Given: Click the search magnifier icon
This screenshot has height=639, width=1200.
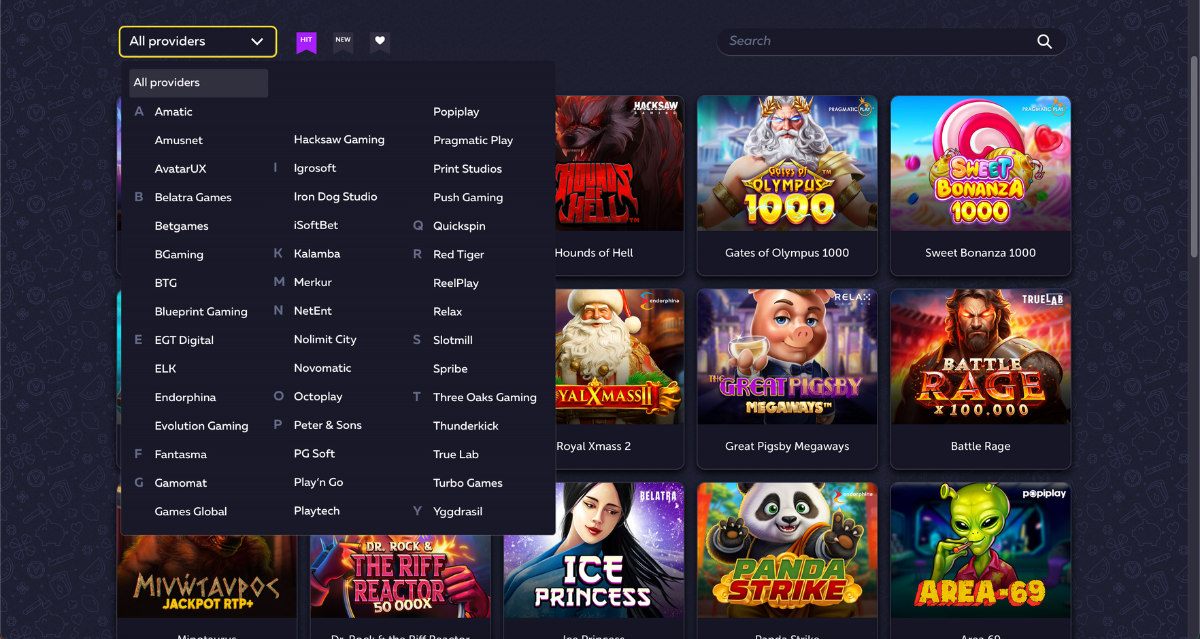Looking at the screenshot, I should 1044,41.
